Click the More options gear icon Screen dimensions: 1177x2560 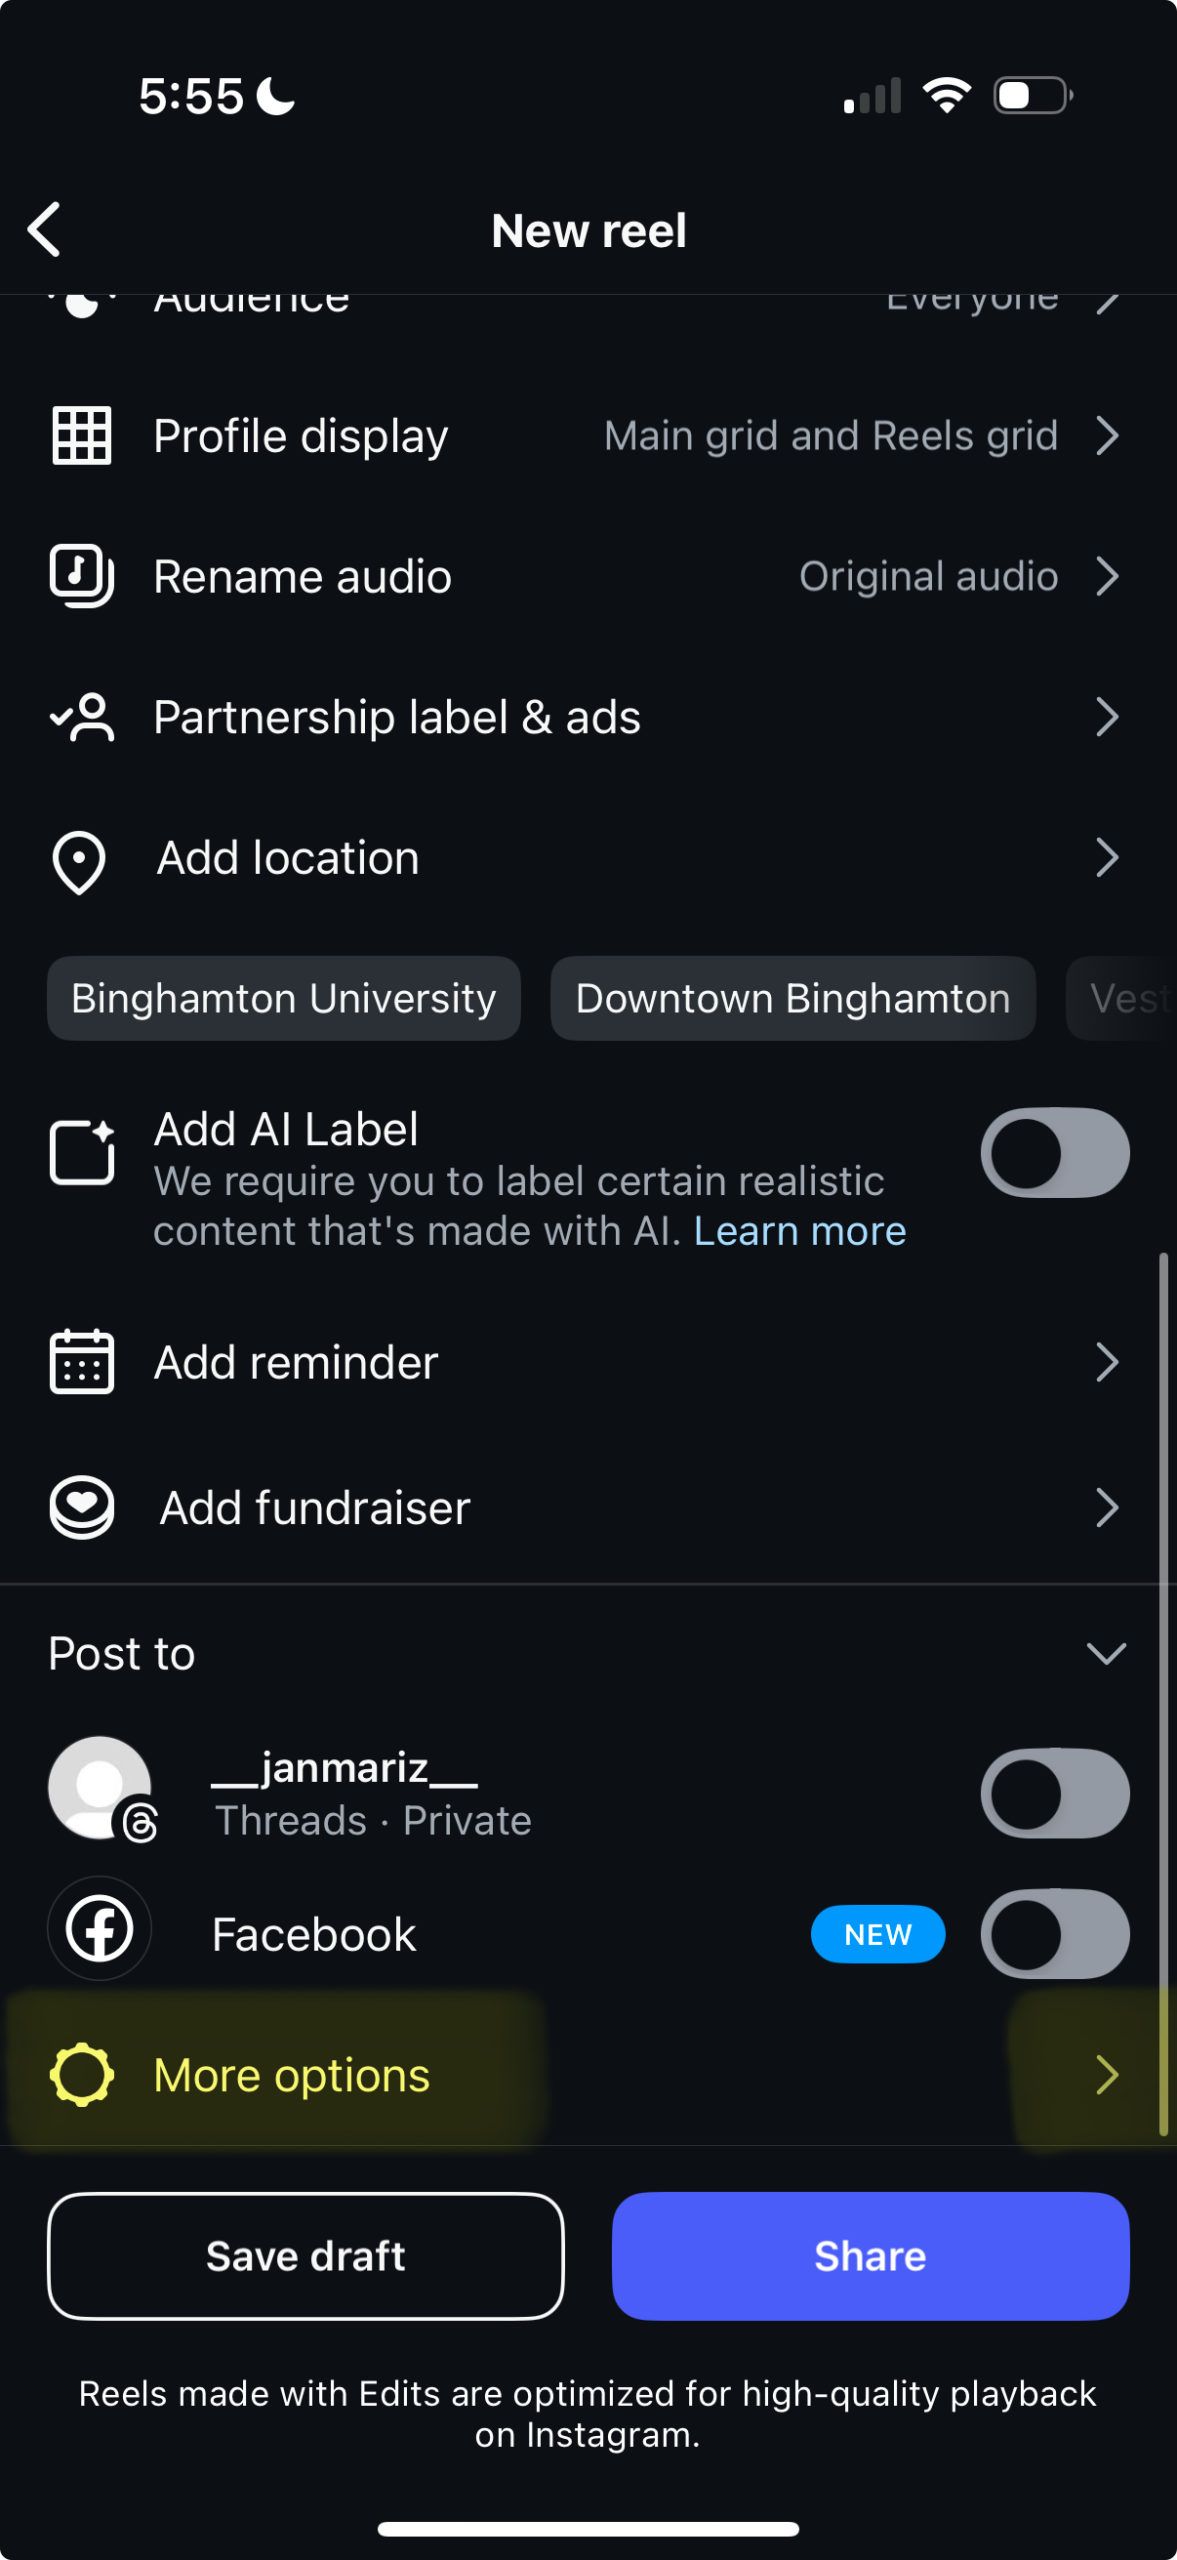(81, 2075)
